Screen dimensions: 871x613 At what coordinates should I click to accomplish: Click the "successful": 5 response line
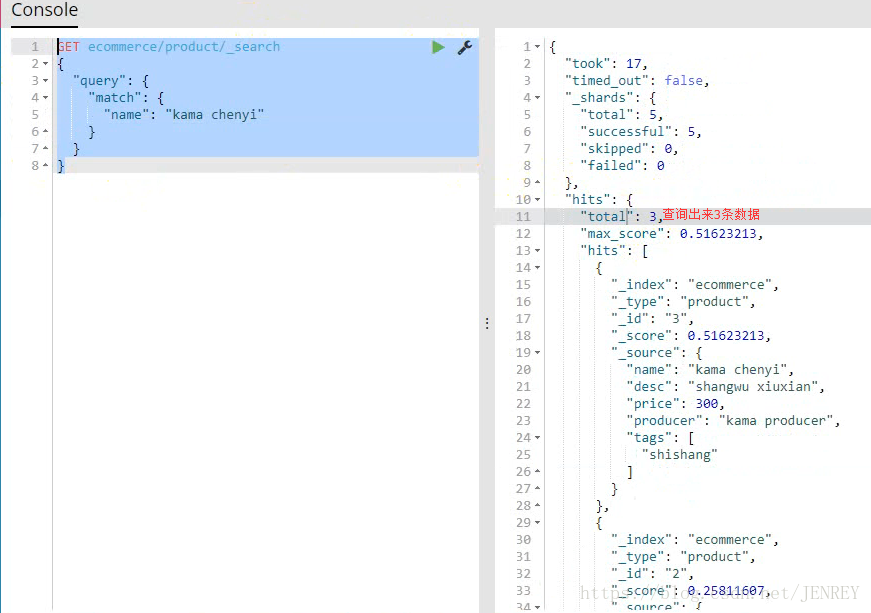tap(641, 132)
